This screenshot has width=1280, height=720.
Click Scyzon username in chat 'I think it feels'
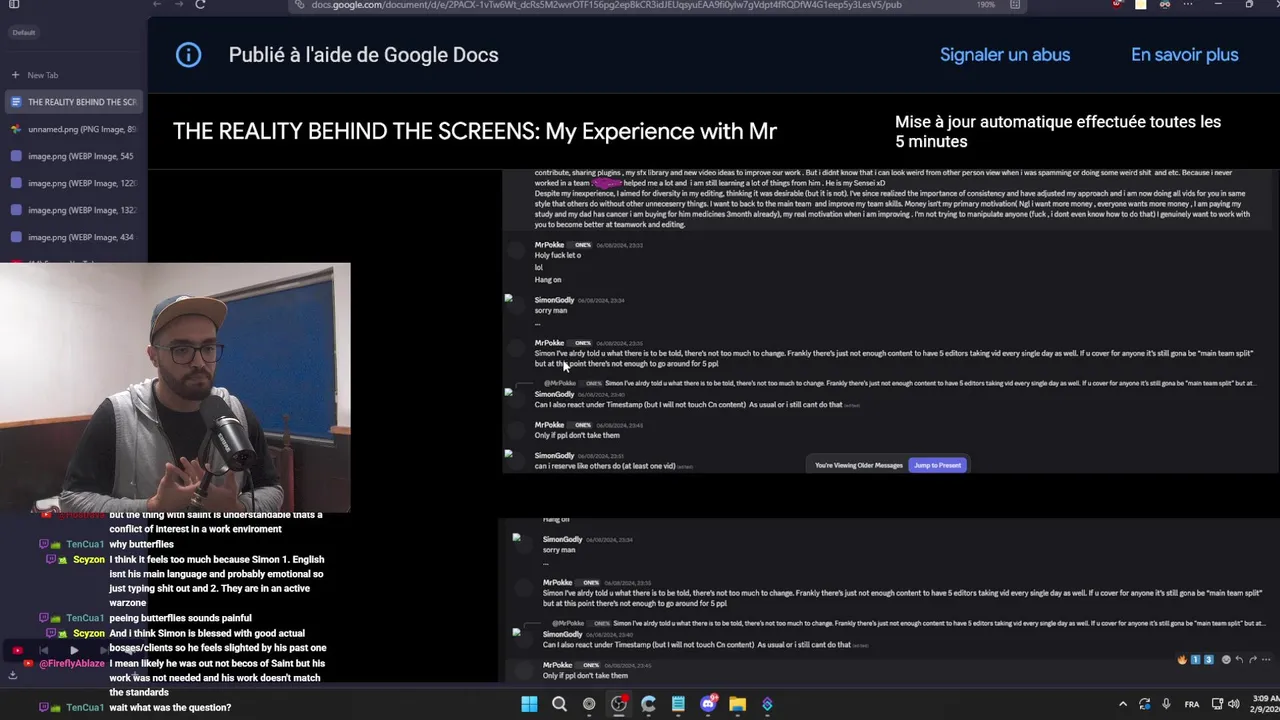click(88, 560)
